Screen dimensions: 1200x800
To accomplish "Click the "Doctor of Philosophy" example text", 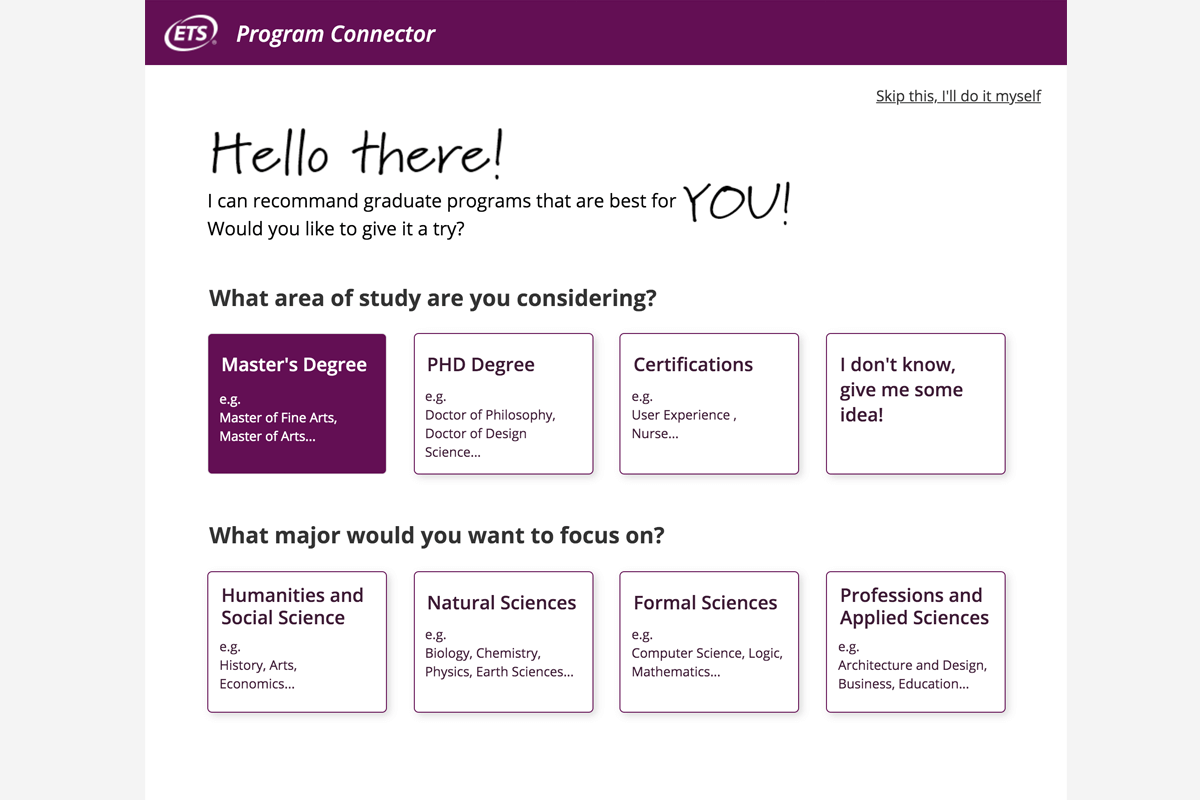I will click(x=490, y=415).
